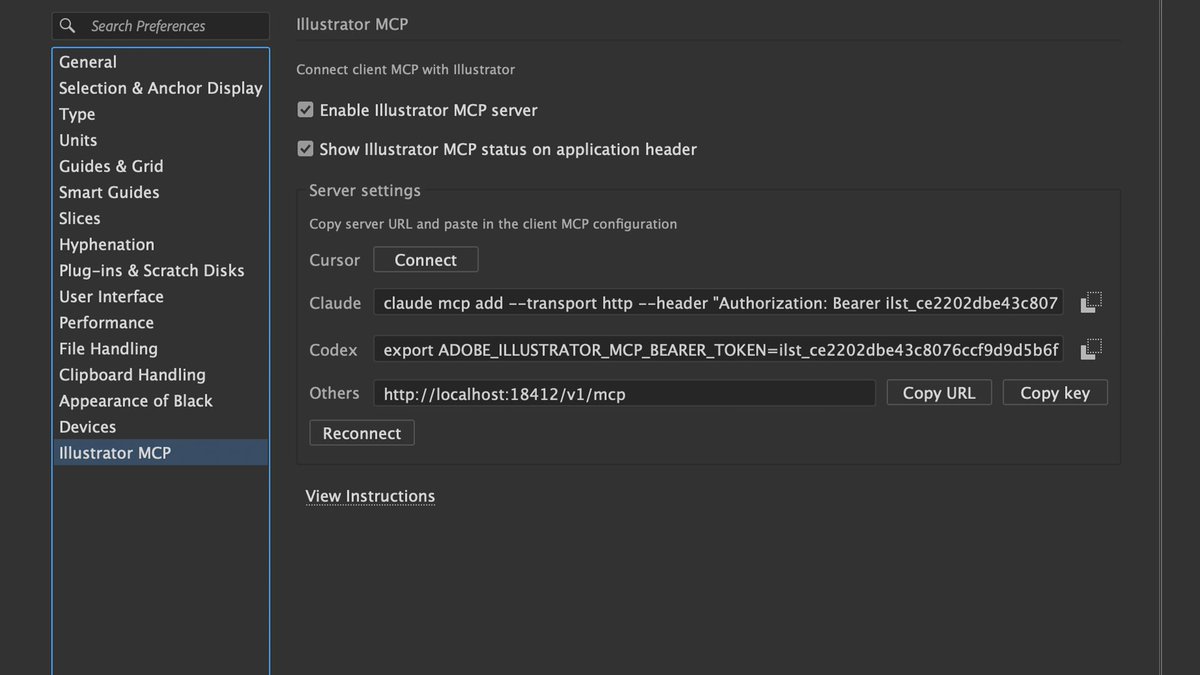Click the 'Connect client MCP with Illustrator' text
The height and width of the screenshot is (675, 1200).
(406, 70)
